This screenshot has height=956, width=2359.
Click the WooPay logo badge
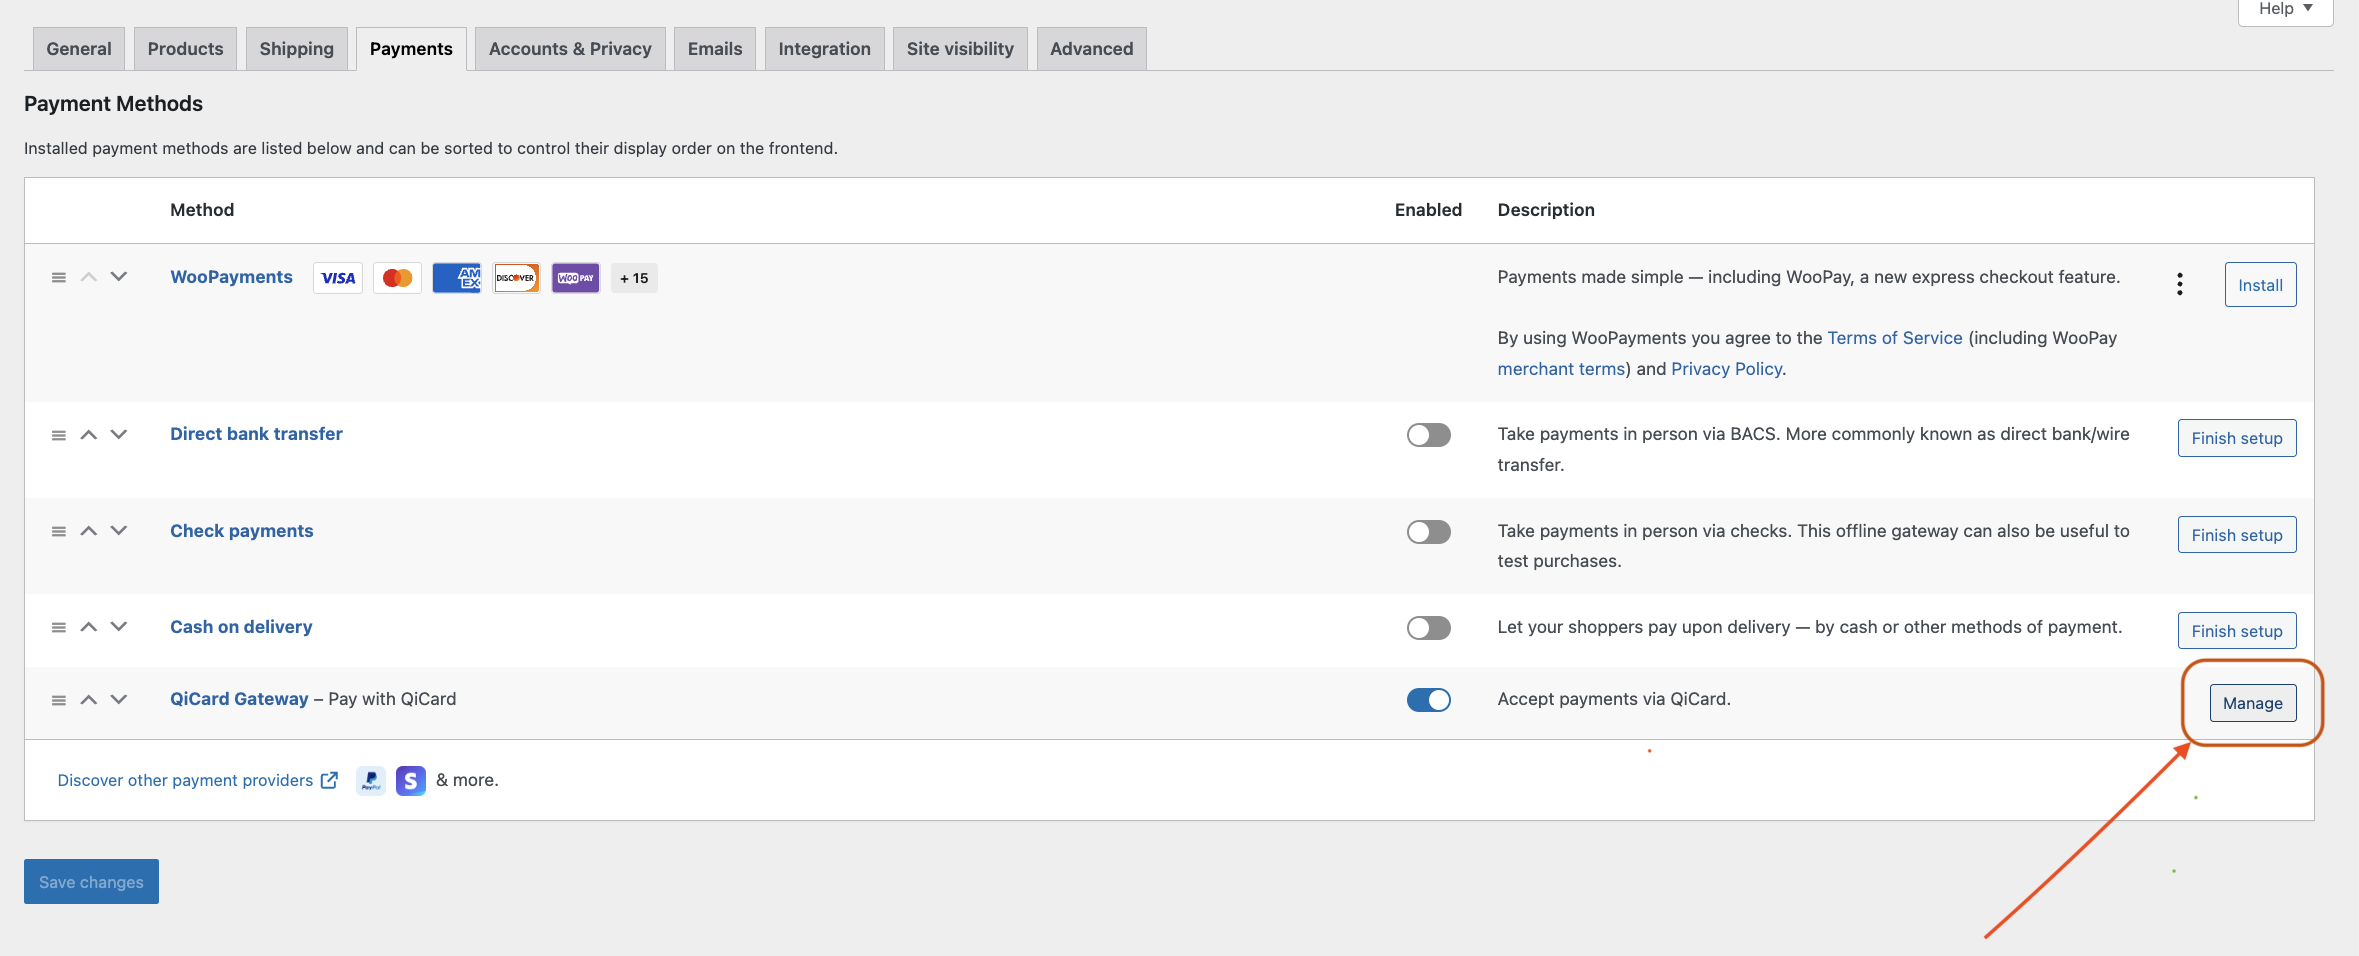(x=576, y=278)
